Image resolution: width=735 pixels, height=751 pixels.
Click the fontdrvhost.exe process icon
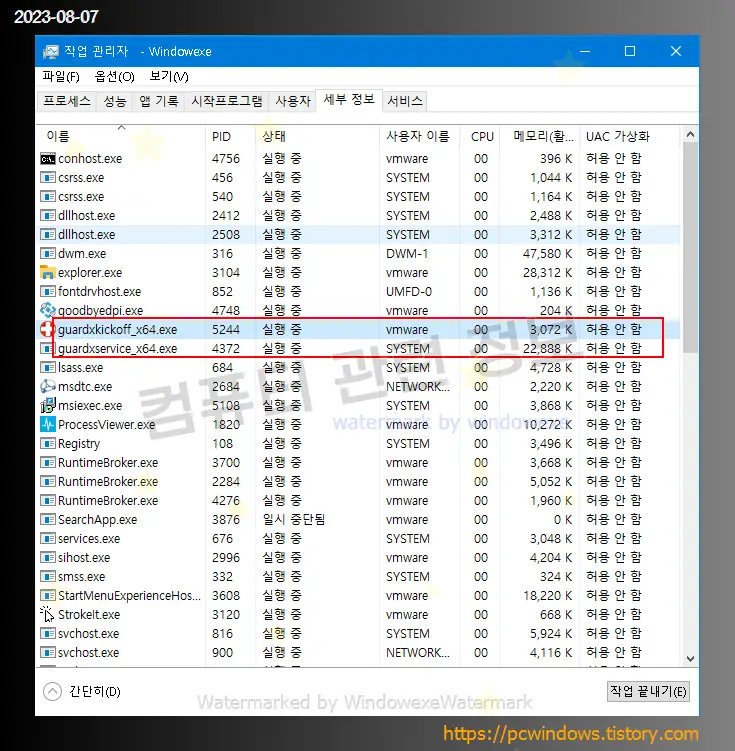point(47,292)
